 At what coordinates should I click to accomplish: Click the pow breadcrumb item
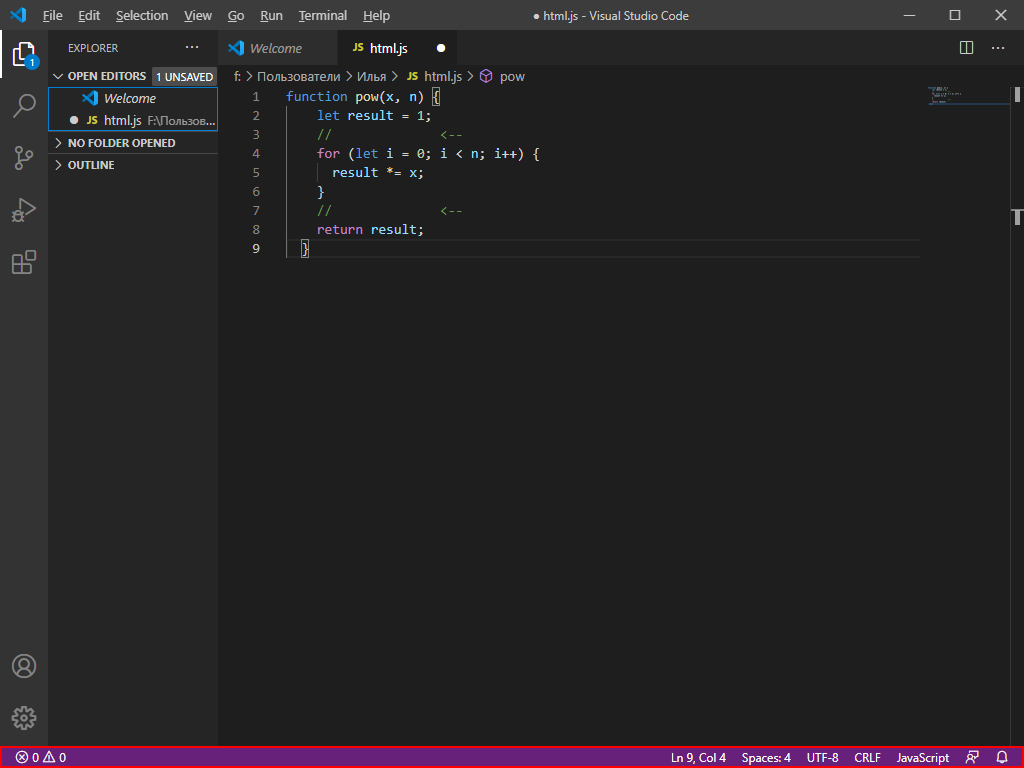[x=510, y=76]
